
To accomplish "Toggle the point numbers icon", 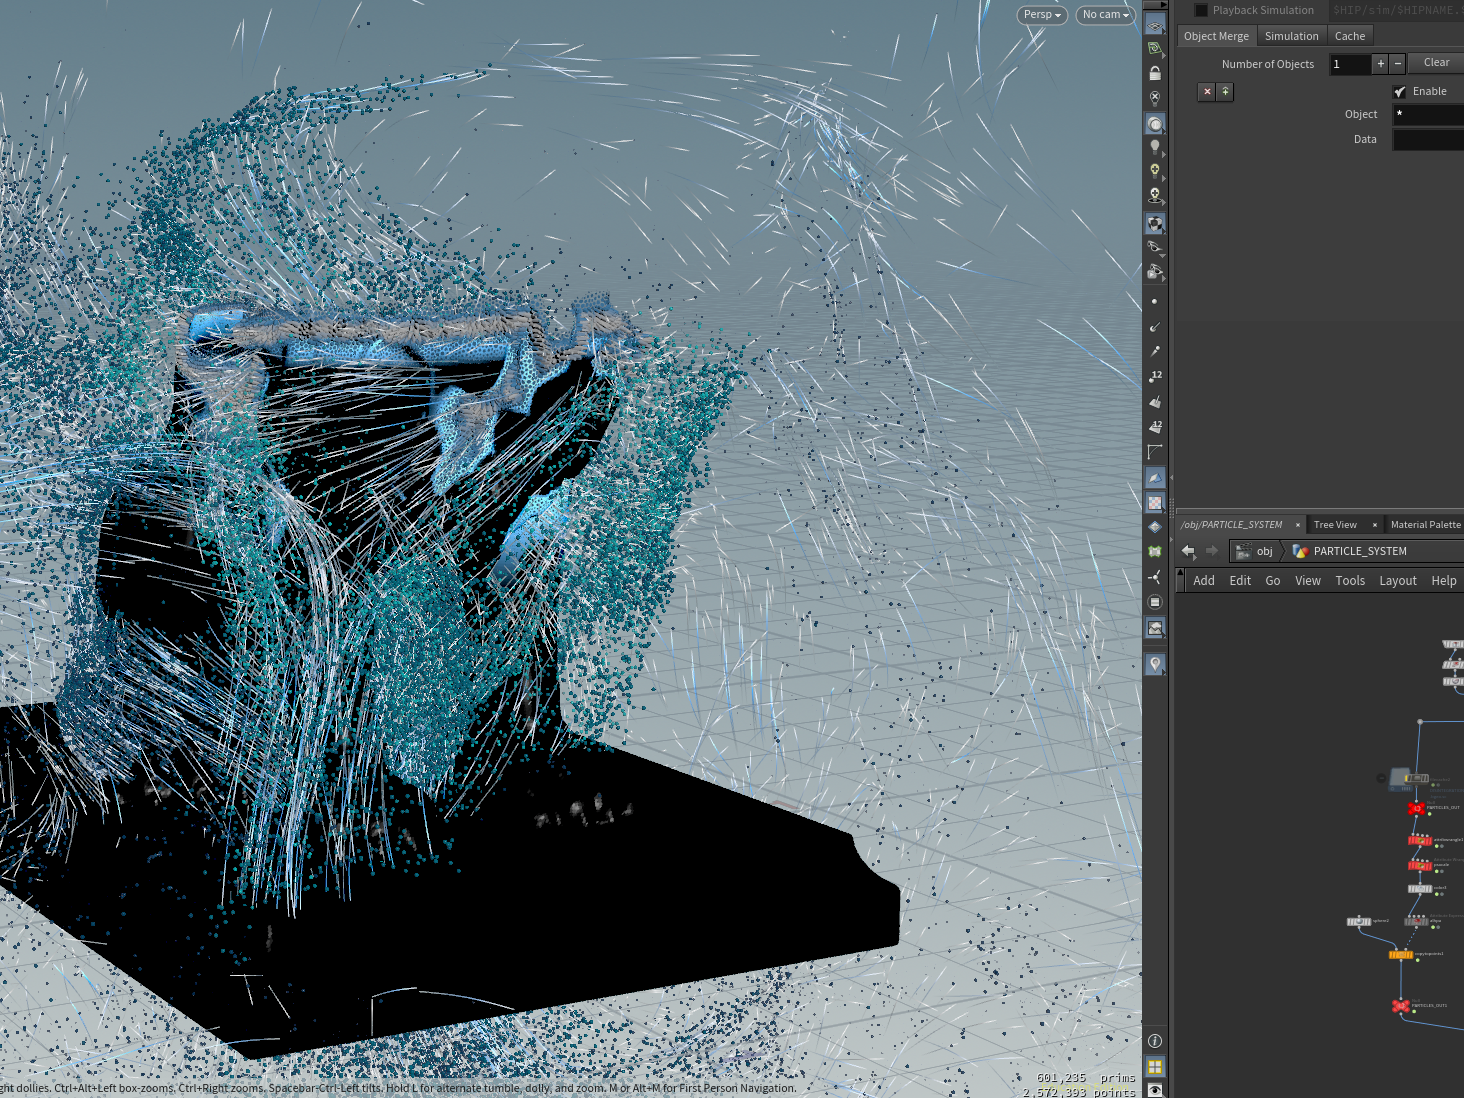I will 1155,376.
